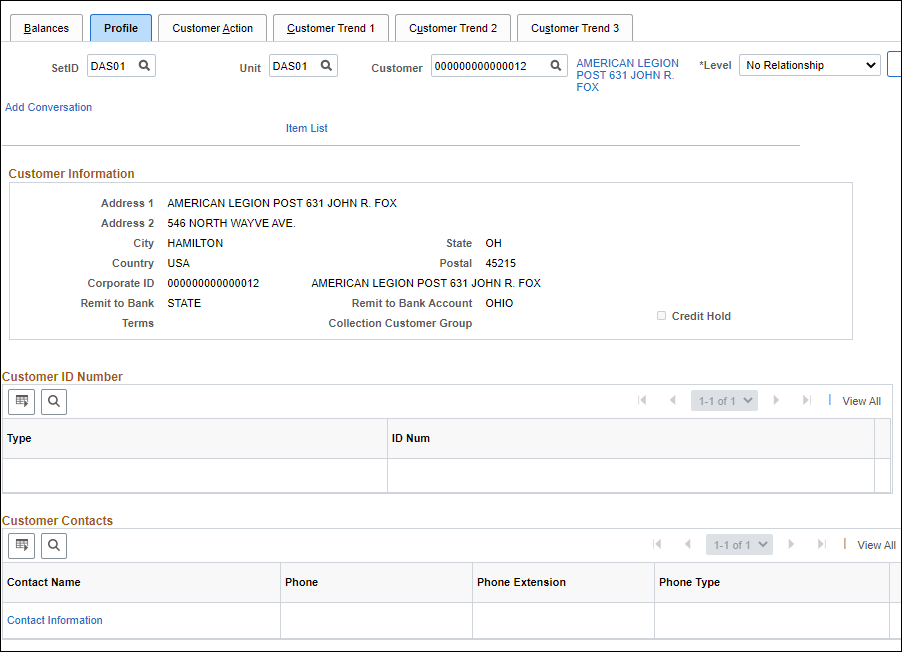Open the Item List link
902x652 pixels.
[307, 128]
